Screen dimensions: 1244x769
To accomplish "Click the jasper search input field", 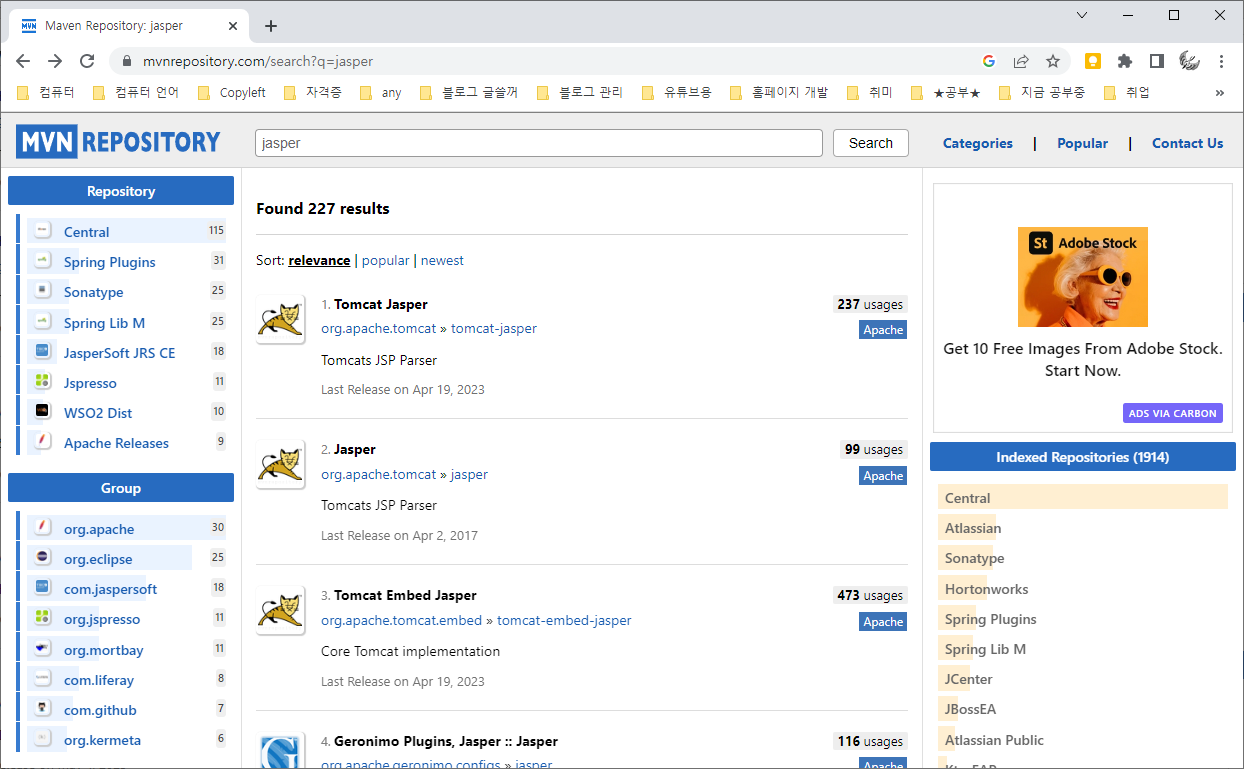I will point(539,143).
